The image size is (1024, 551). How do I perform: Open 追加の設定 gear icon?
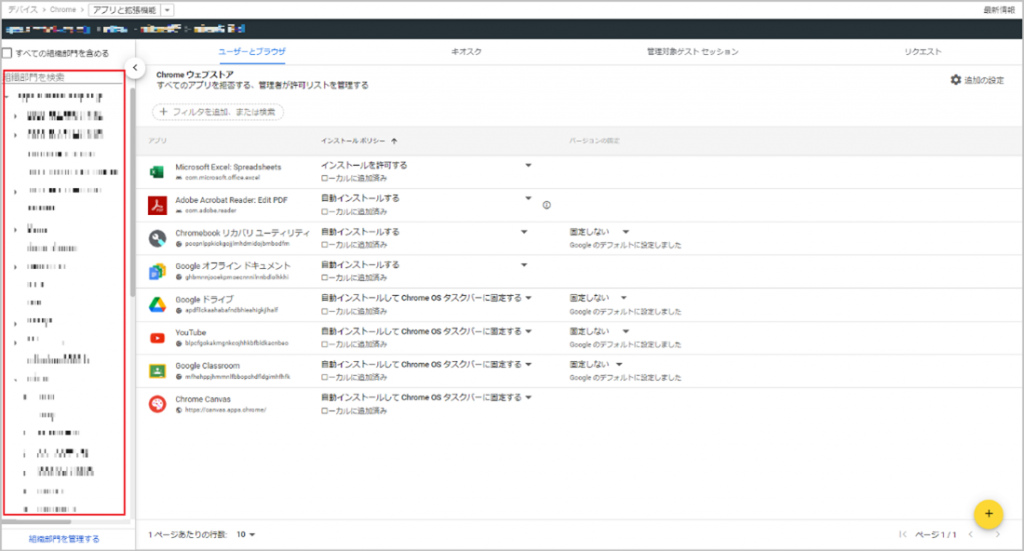point(955,80)
